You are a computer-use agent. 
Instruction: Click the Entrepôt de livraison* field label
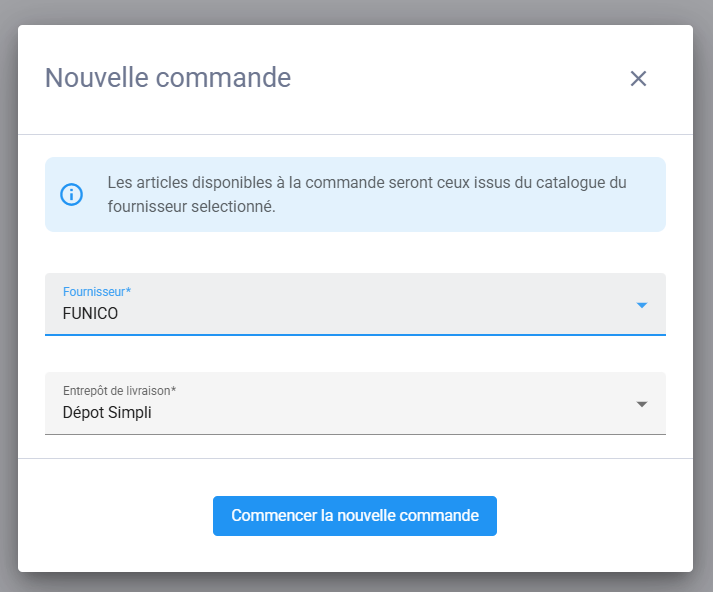point(119,390)
